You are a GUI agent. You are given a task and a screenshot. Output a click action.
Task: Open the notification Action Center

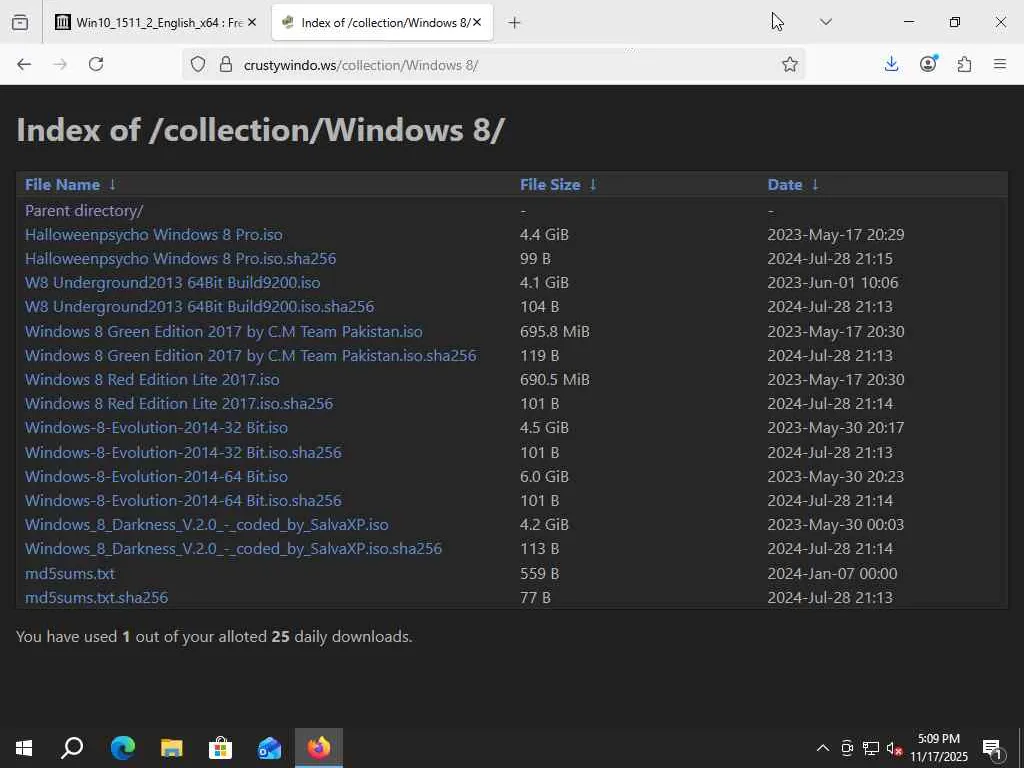point(992,748)
